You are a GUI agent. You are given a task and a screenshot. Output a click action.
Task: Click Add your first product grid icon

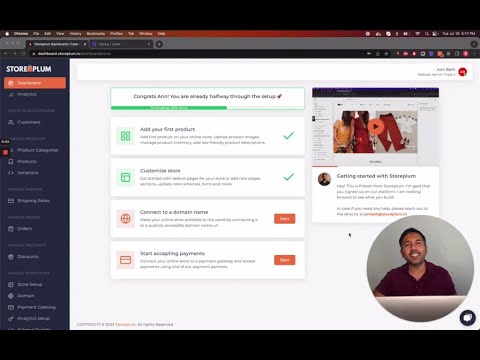pyautogui.click(x=125, y=136)
